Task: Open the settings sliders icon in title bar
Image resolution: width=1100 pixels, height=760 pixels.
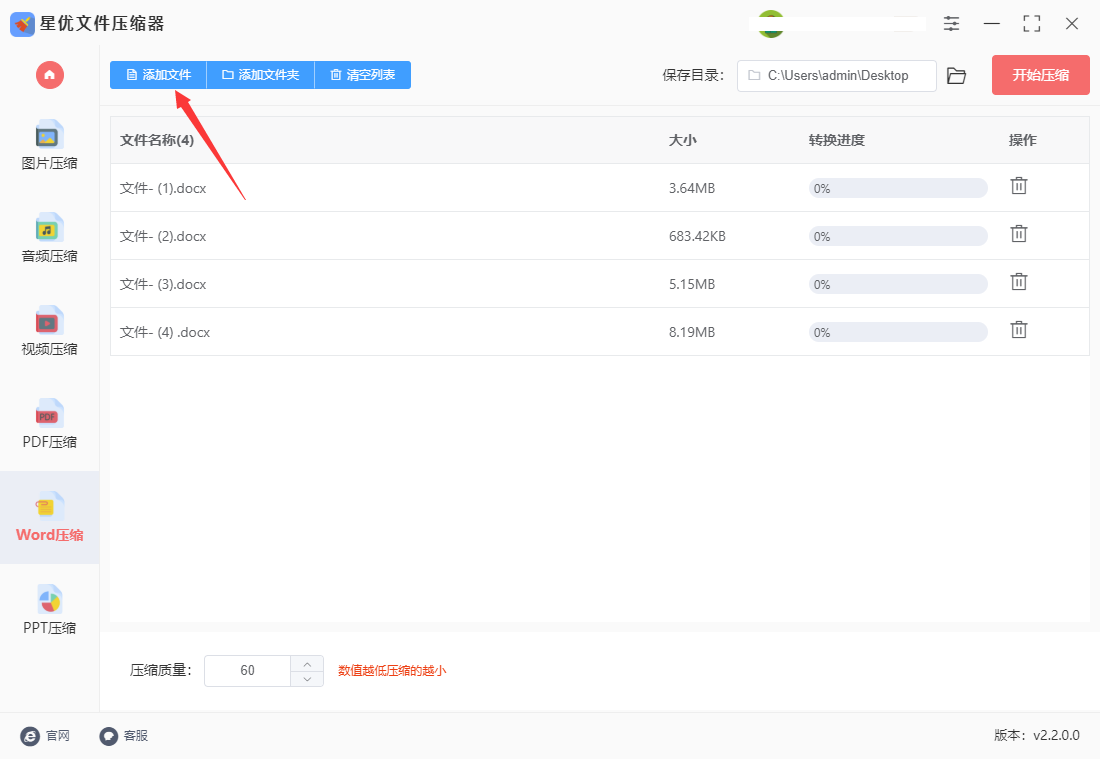Action: 951,23
